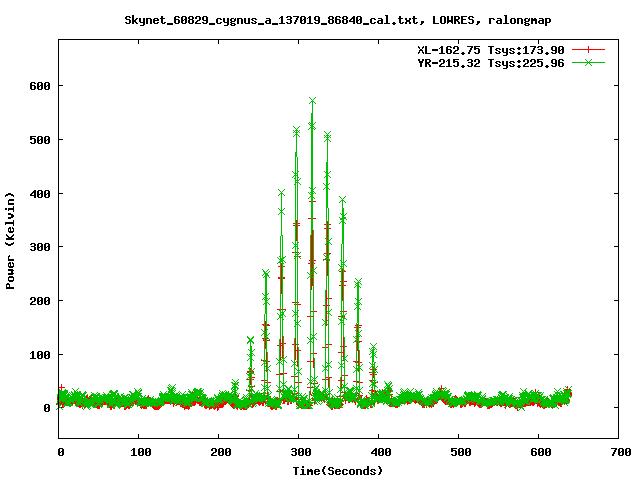The width and height of the screenshot is (640, 480).
Task: Select the YR-215.32 Tsys:225.96 legend entry
Action: (x=491, y=63)
